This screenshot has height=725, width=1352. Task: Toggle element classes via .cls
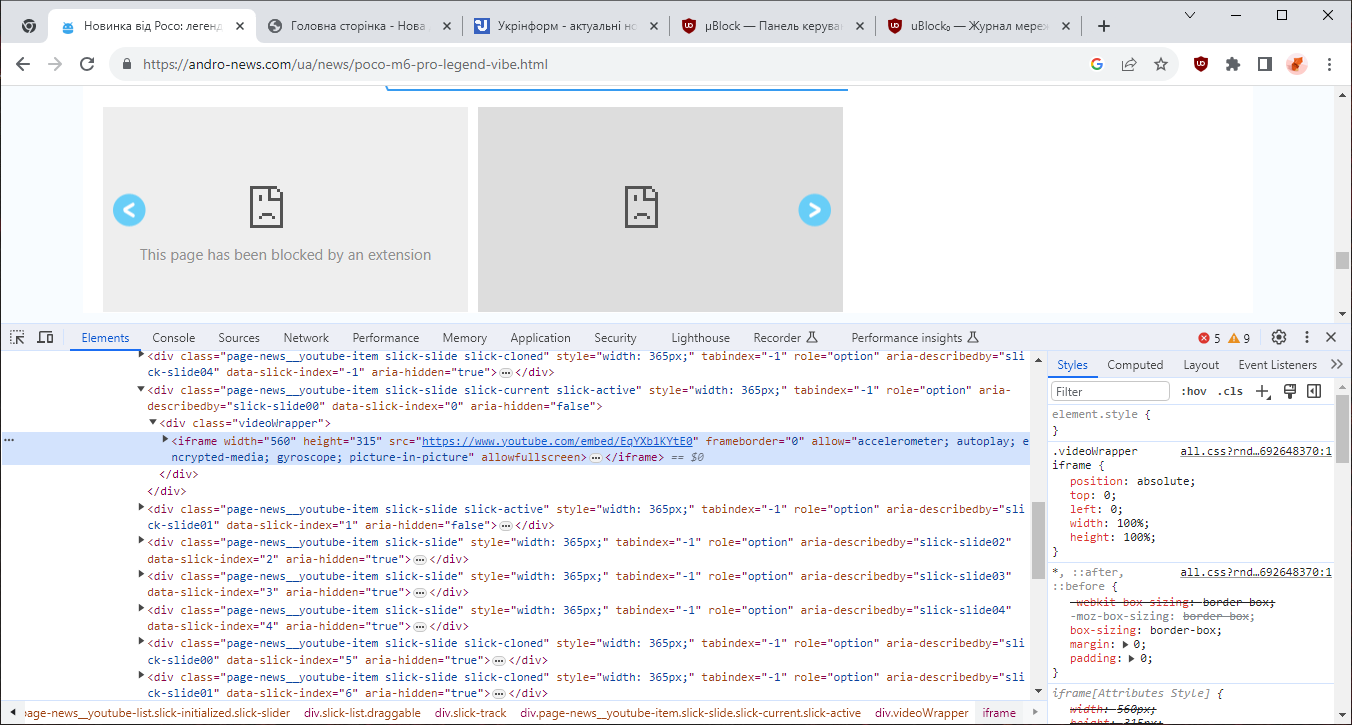point(1231,391)
